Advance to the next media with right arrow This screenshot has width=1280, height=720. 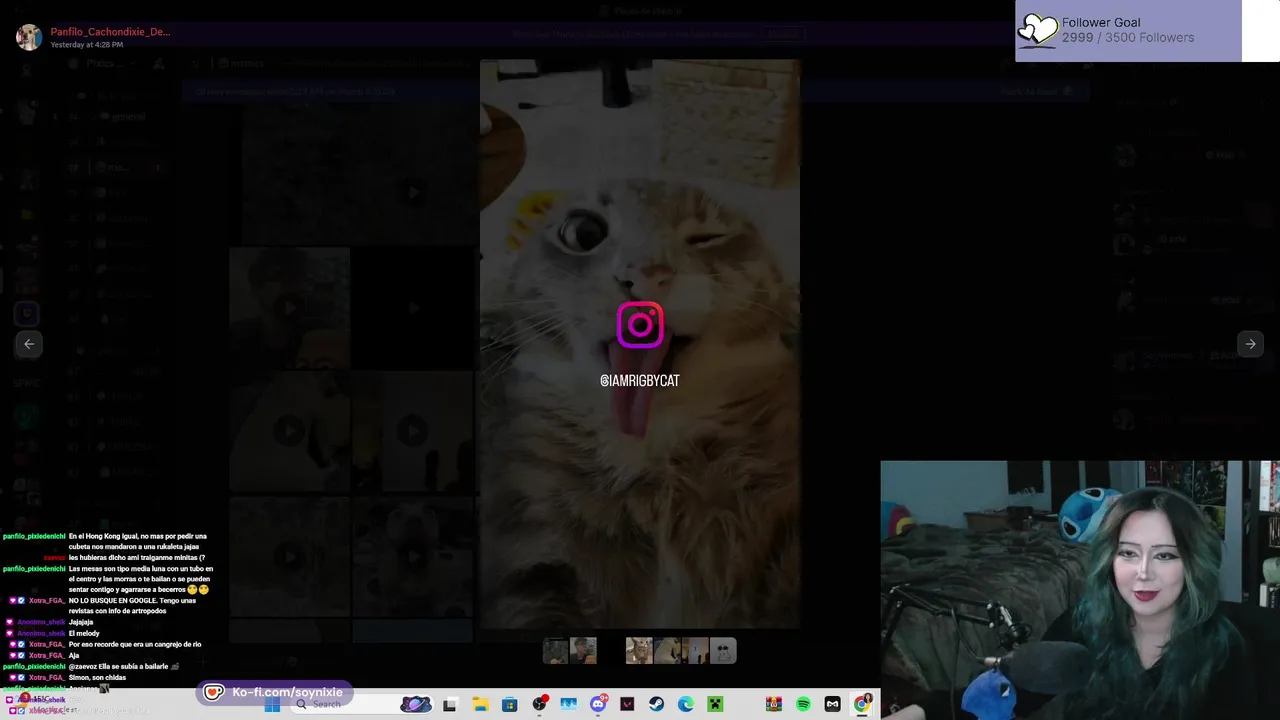(x=1250, y=344)
